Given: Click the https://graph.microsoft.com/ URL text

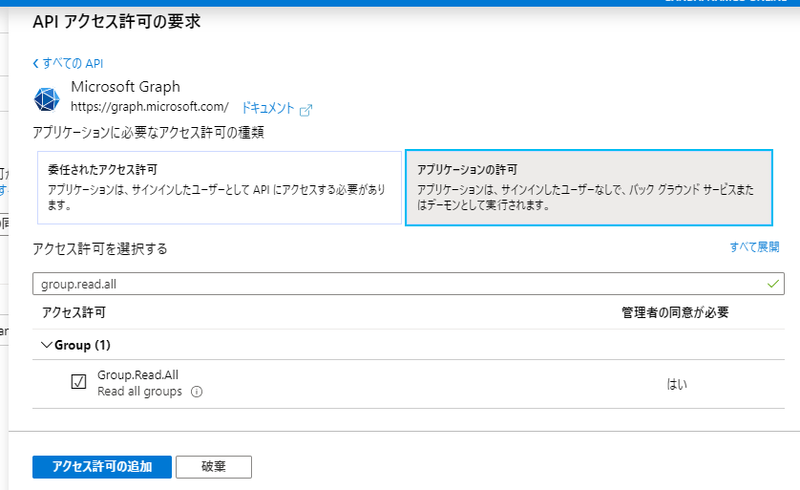Looking at the screenshot, I should point(149,107).
